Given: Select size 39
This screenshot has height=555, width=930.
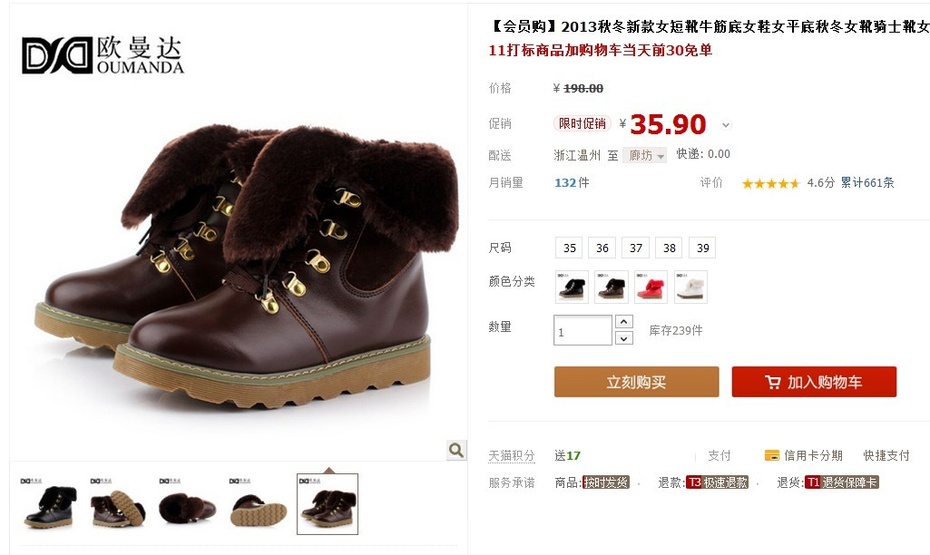Looking at the screenshot, I should (702, 248).
